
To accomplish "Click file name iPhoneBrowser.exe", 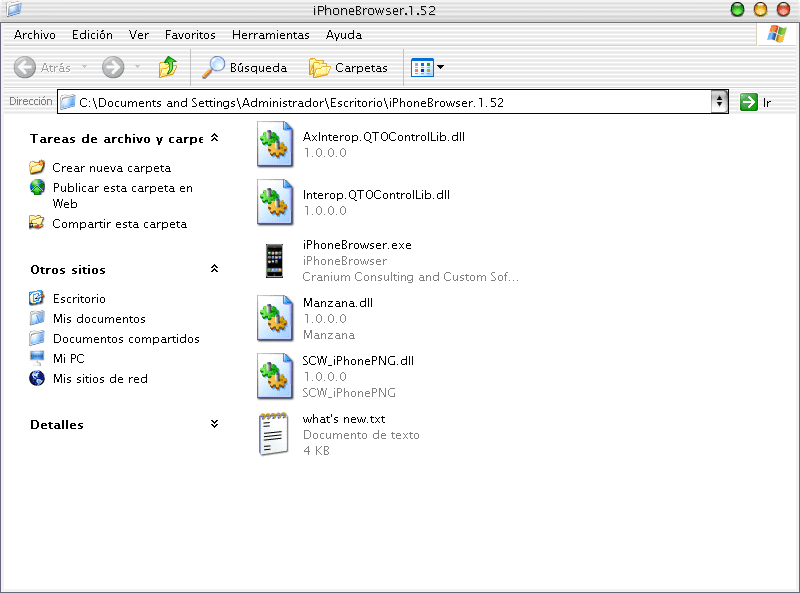I will pyautogui.click(x=357, y=245).
